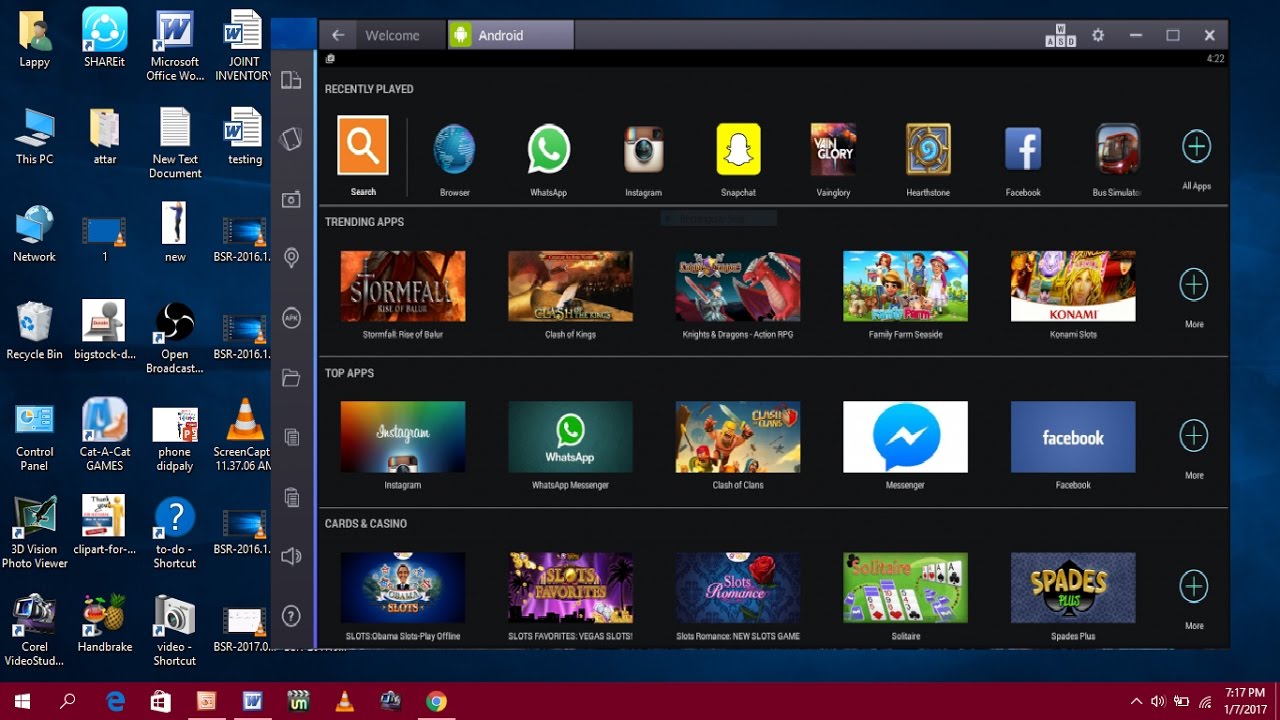Select the 3D Vision Photo Viewer shortcut
Image resolution: width=1280 pixels, height=720 pixels.
tap(35, 533)
